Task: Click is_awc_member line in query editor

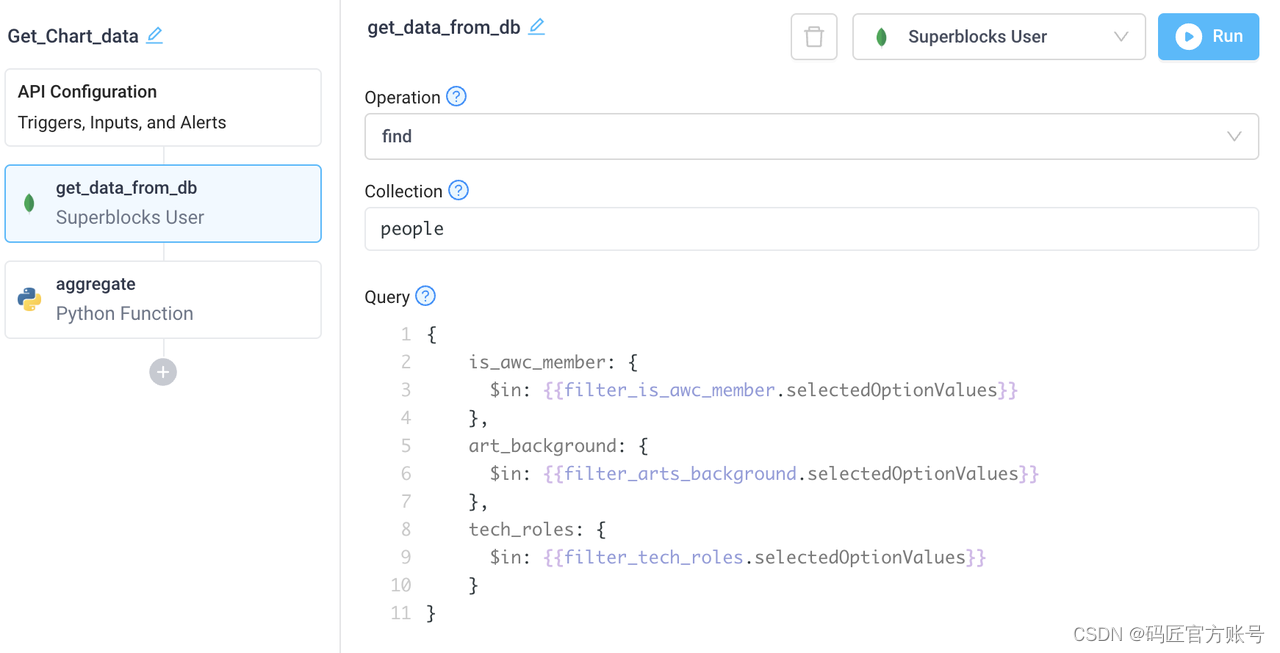Action: [553, 362]
